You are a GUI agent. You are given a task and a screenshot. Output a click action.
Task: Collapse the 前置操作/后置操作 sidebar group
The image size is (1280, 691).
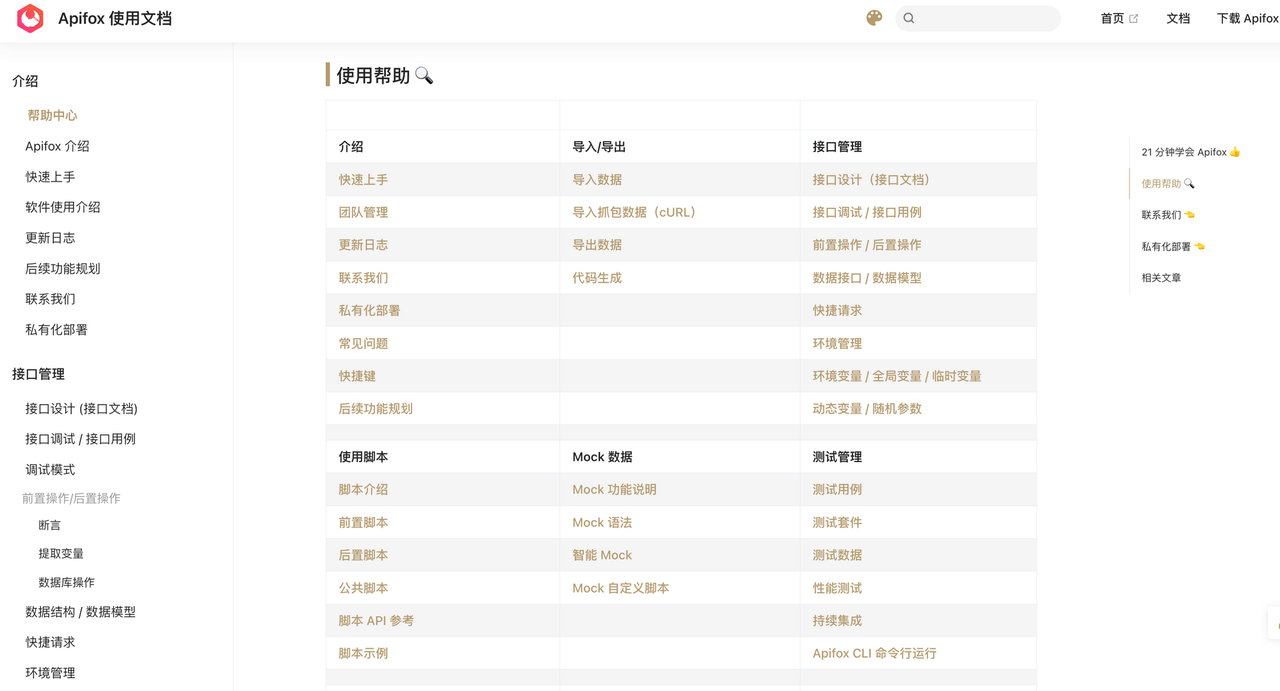tap(71, 498)
